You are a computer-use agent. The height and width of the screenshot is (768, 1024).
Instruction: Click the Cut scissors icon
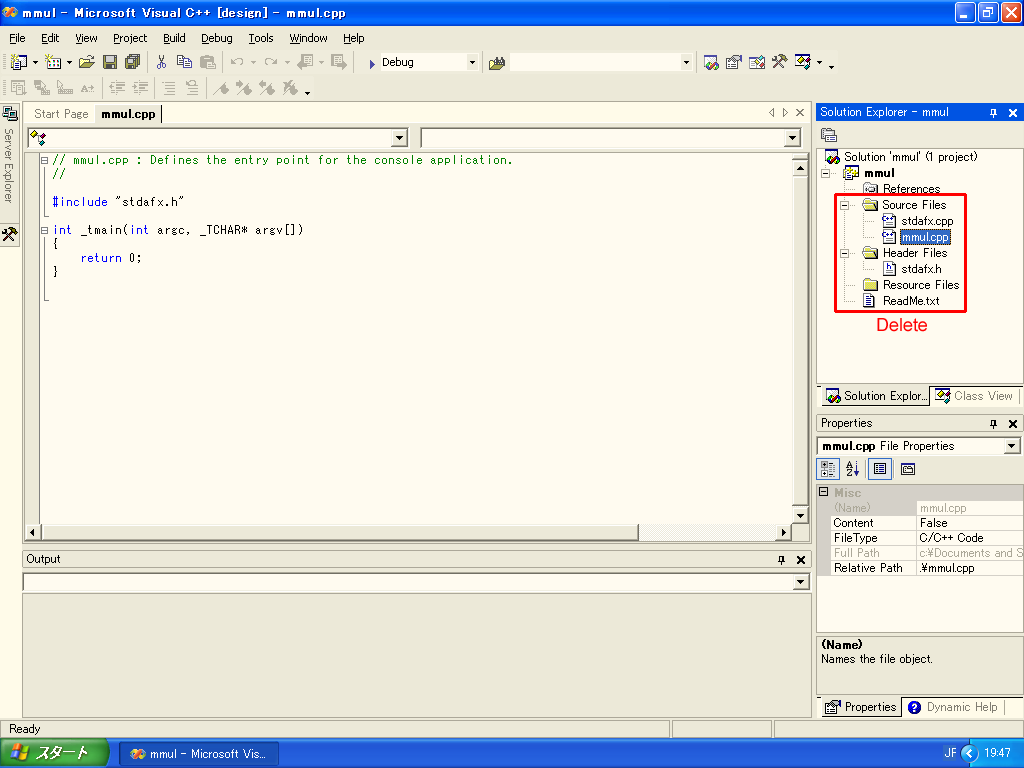click(161, 63)
